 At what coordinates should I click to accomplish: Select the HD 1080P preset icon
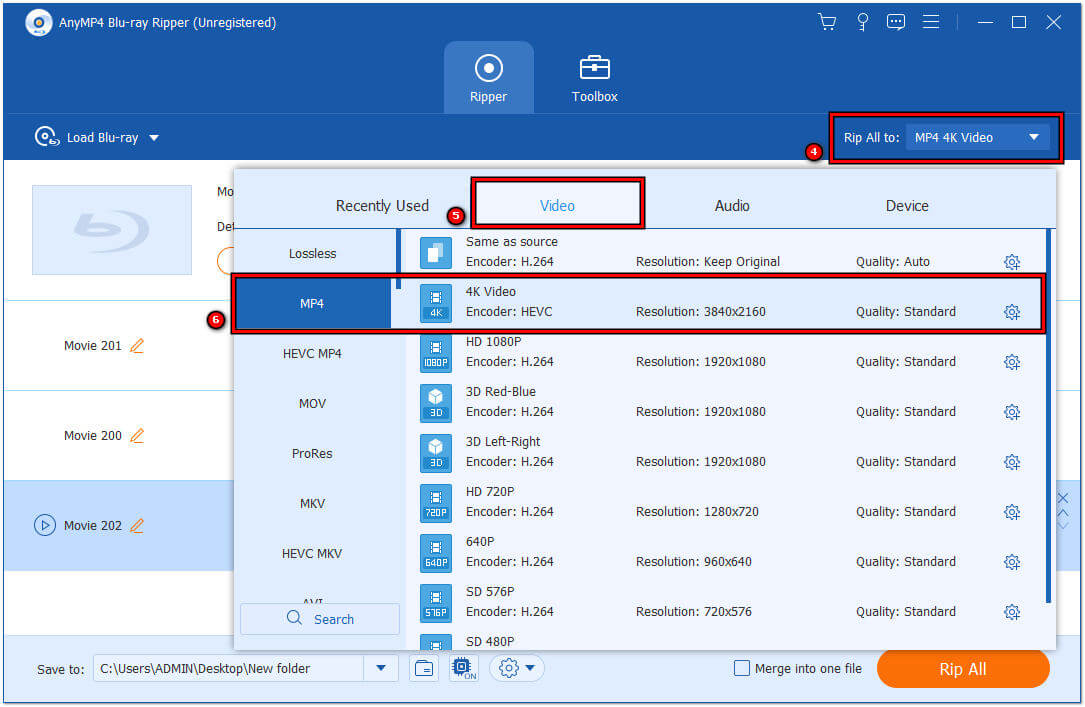[436, 353]
